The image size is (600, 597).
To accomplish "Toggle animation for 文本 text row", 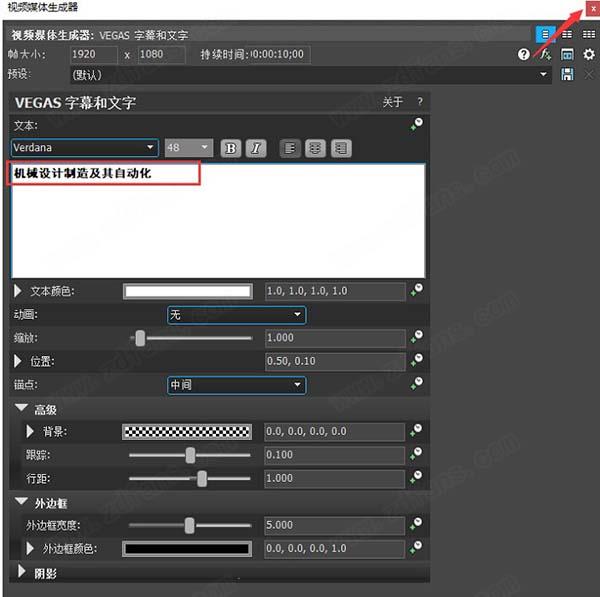I will coord(416,124).
